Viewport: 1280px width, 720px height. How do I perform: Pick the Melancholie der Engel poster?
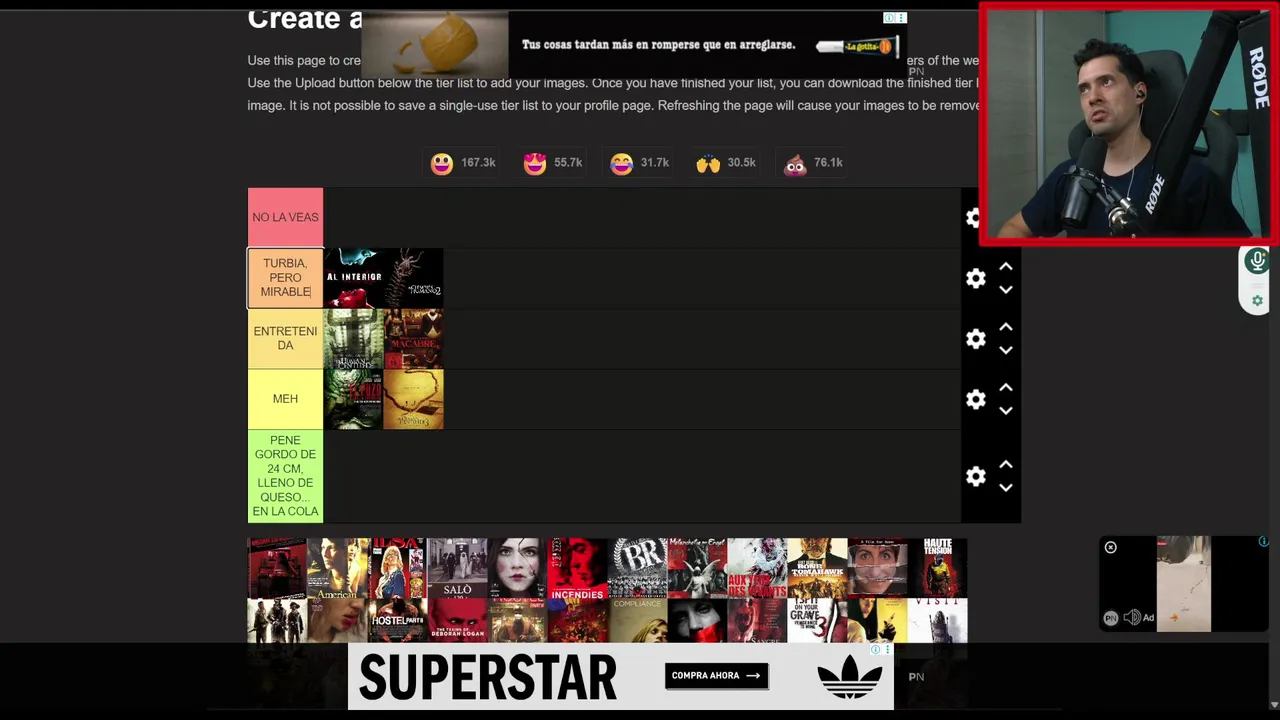click(x=697, y=568)
